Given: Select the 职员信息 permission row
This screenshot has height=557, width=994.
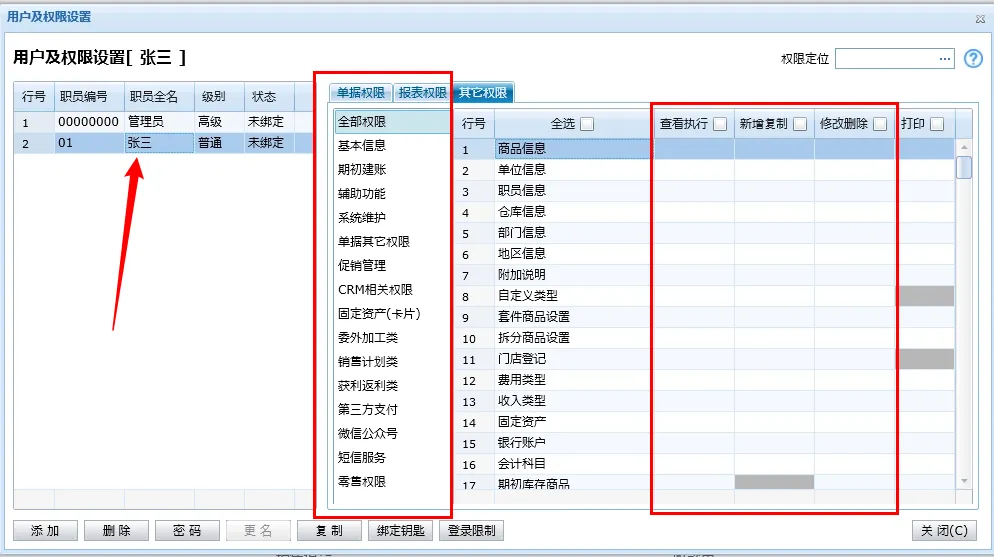Looking at the screenshot, I should click(x=704, y=191).
